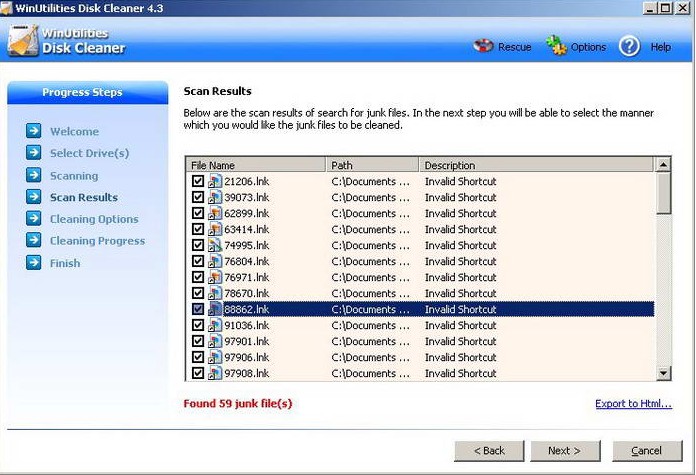This screenshot has width=696, height=475.
Task: Go to the Cleaning Progress step label
Action: coord(98,241)
